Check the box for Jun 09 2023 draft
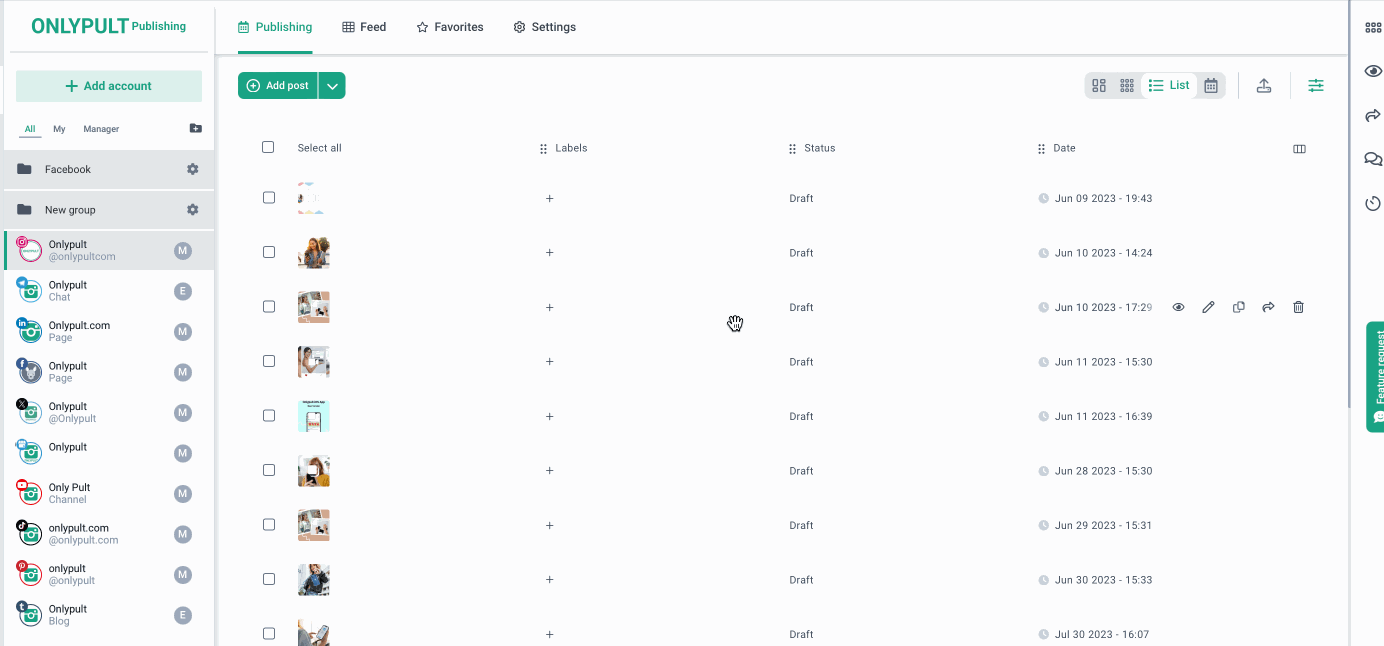This screenshot has width=1384, height=646. [x=268, y=198]
